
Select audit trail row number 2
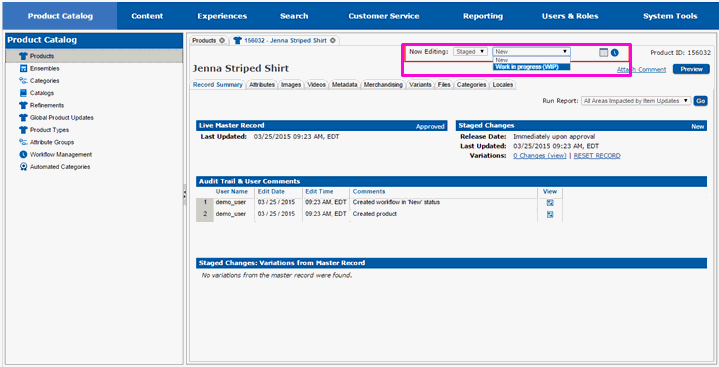(205, 214)
